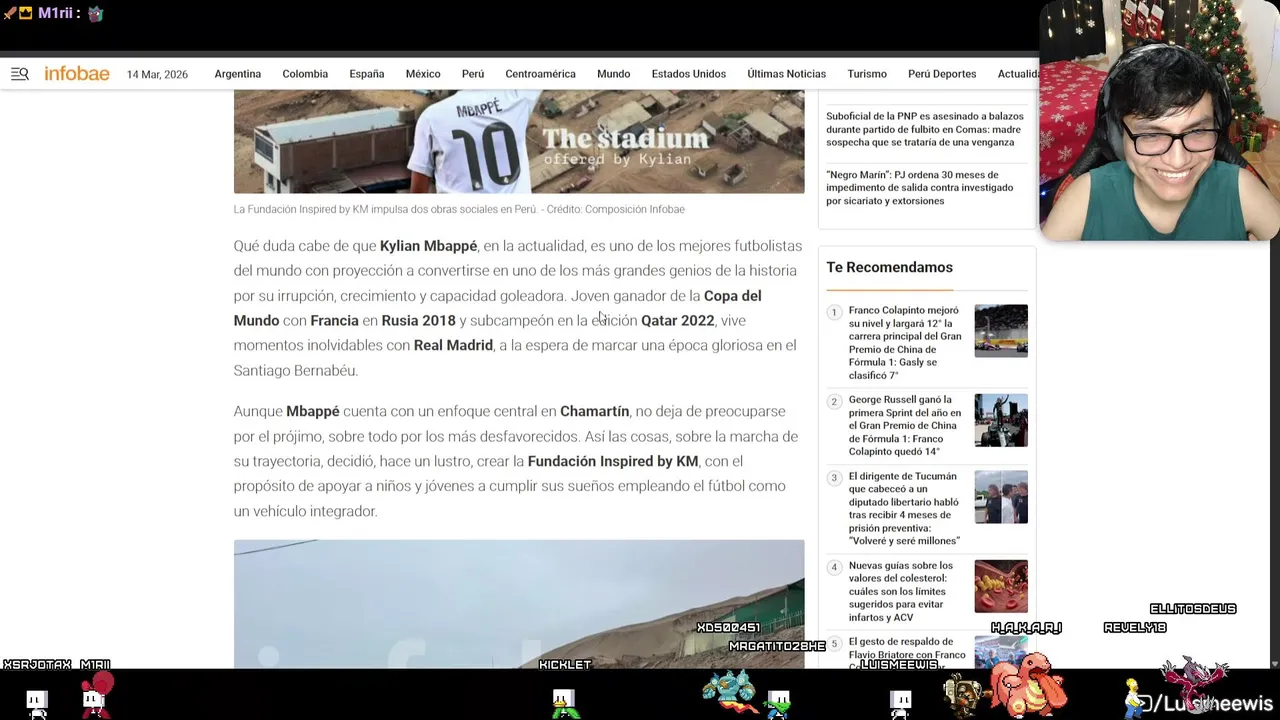Click the Real Madrid link
Screen dimensions: 1280x720
tap(453, 346)
